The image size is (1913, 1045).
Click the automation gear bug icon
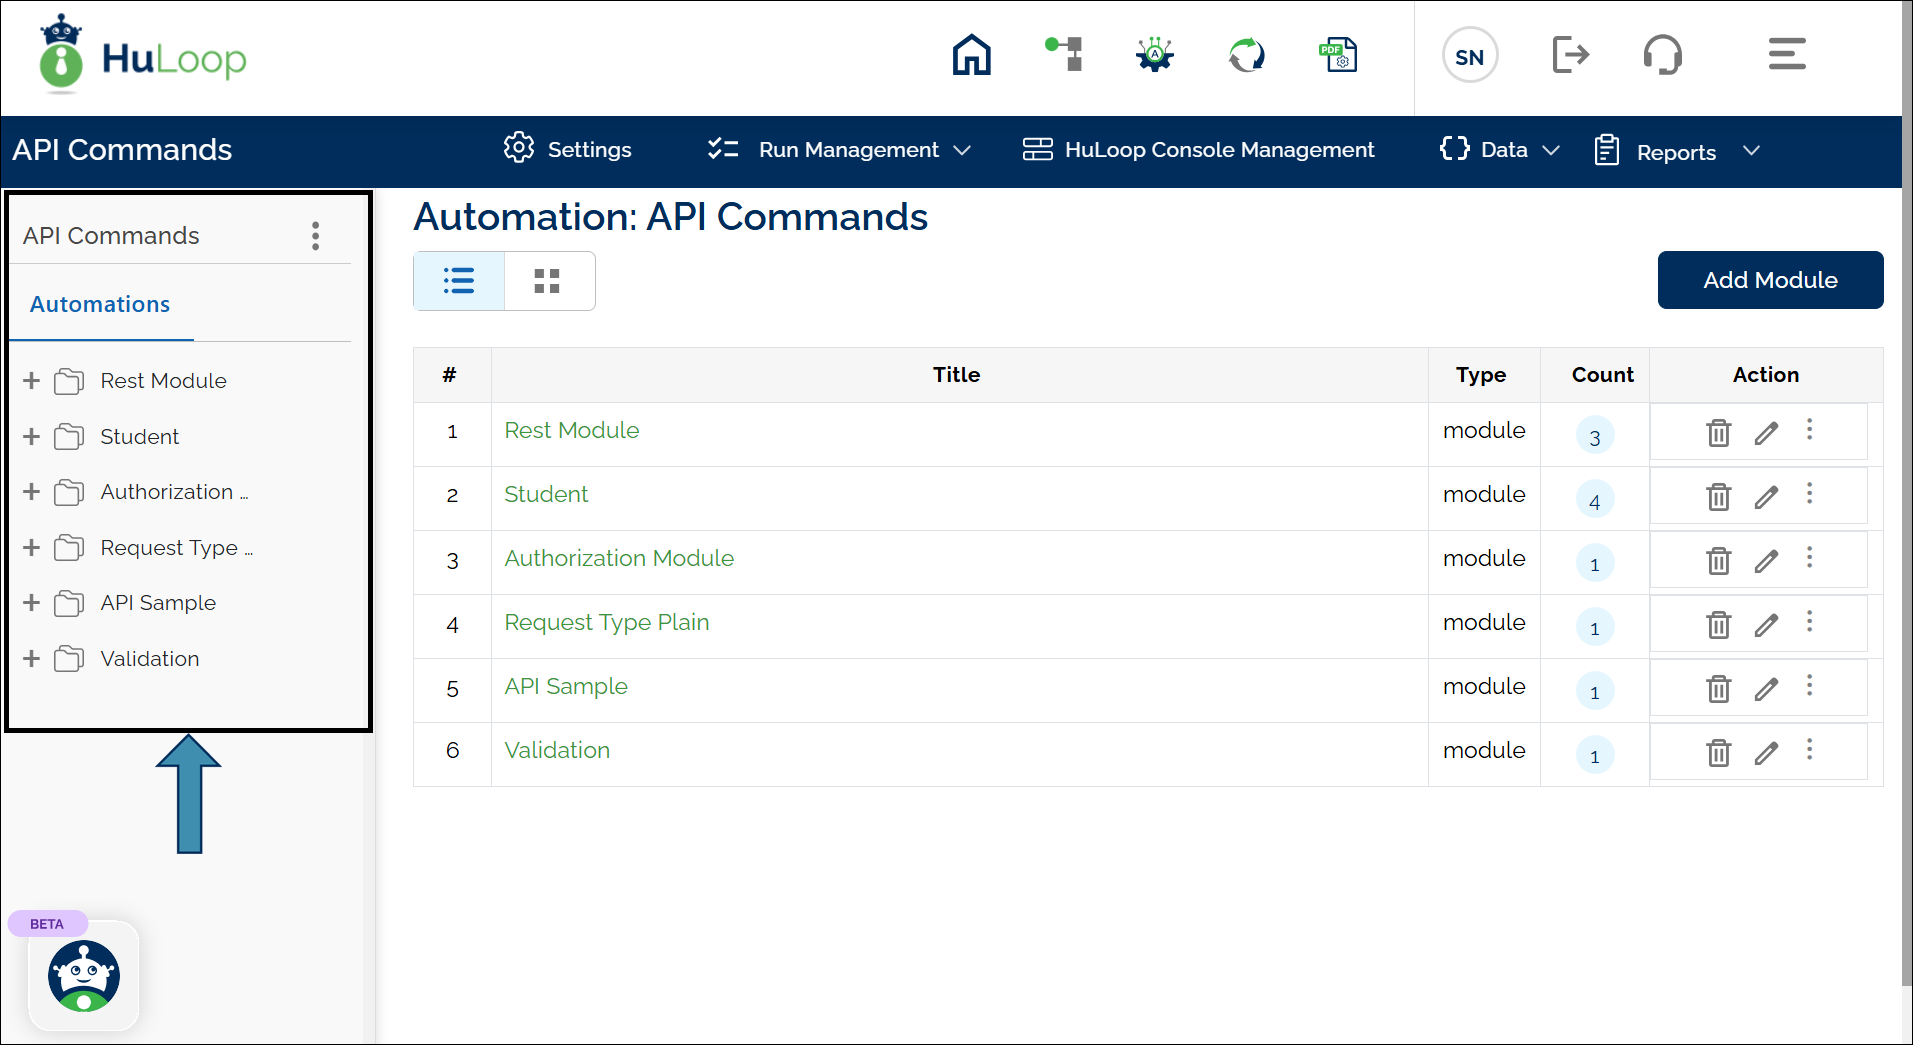(x=1155, y=55)
